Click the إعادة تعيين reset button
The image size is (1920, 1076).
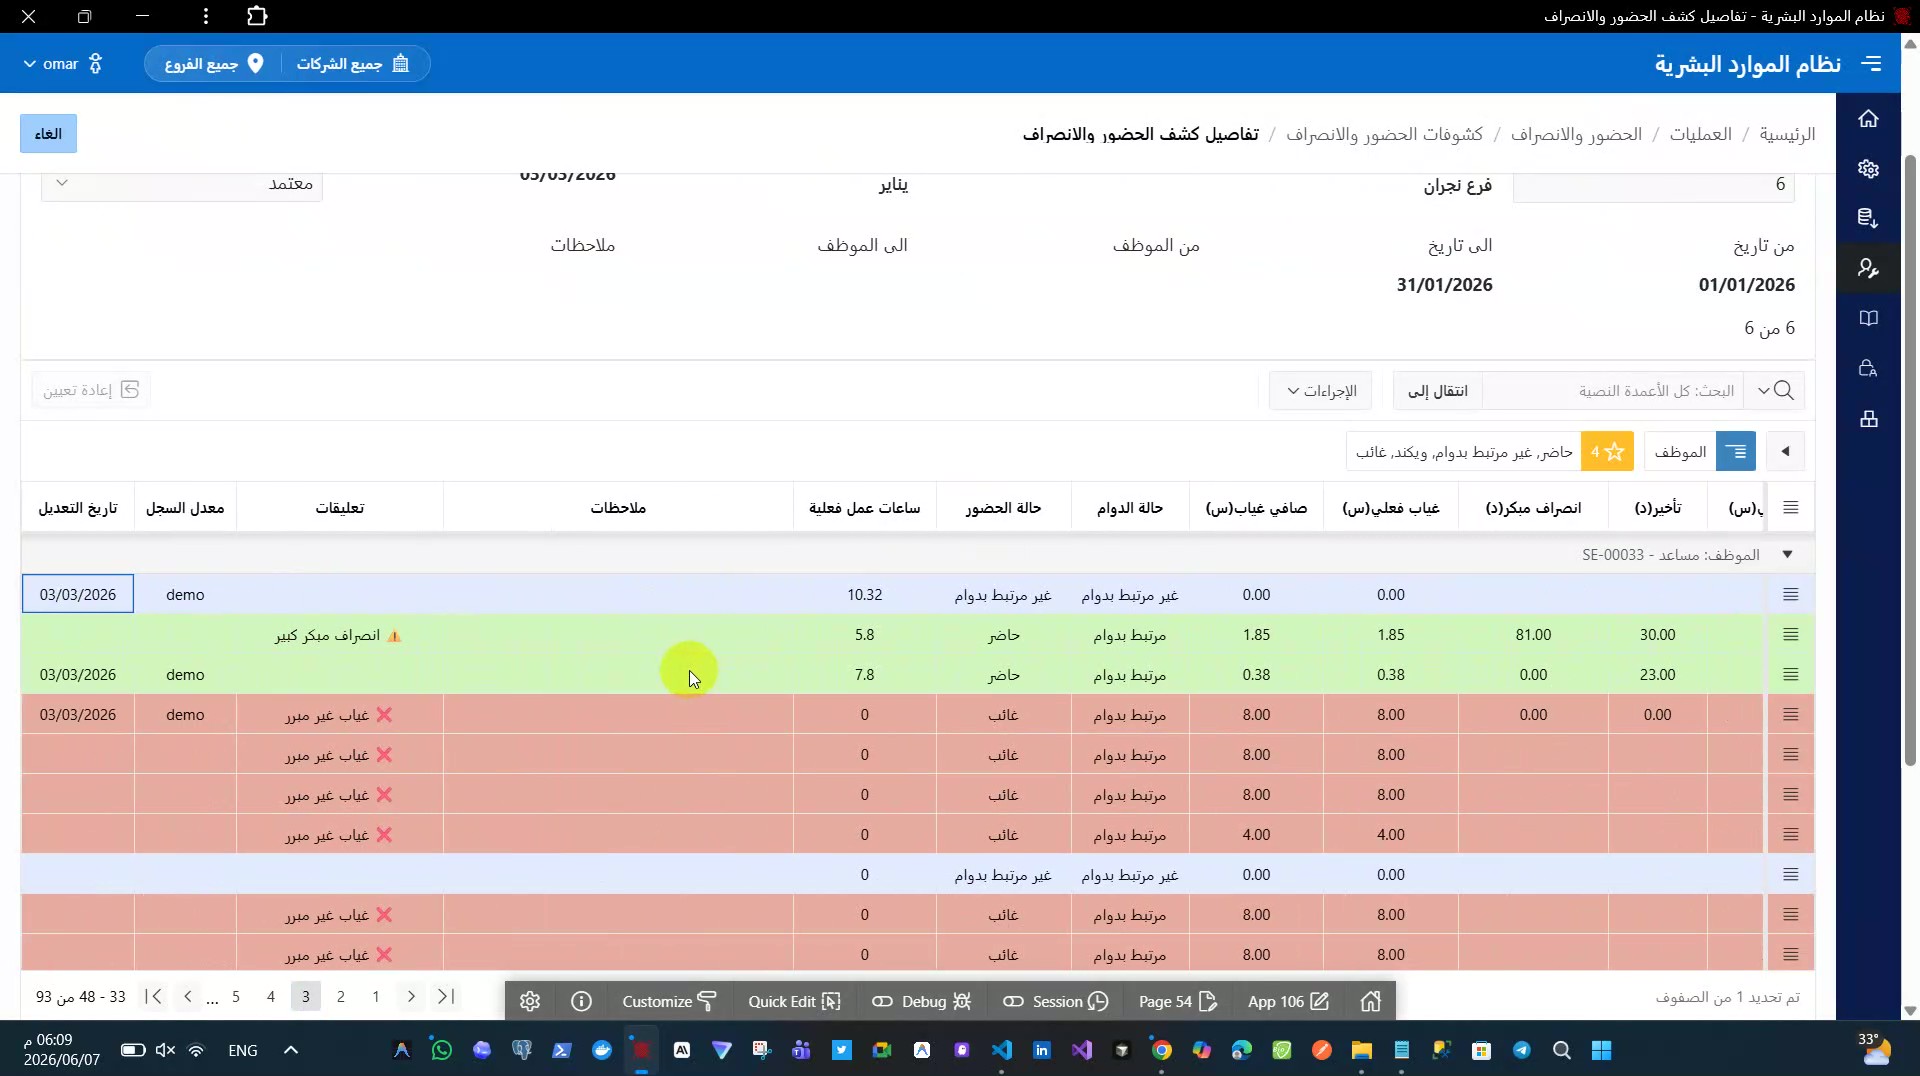tap(91, 390)
